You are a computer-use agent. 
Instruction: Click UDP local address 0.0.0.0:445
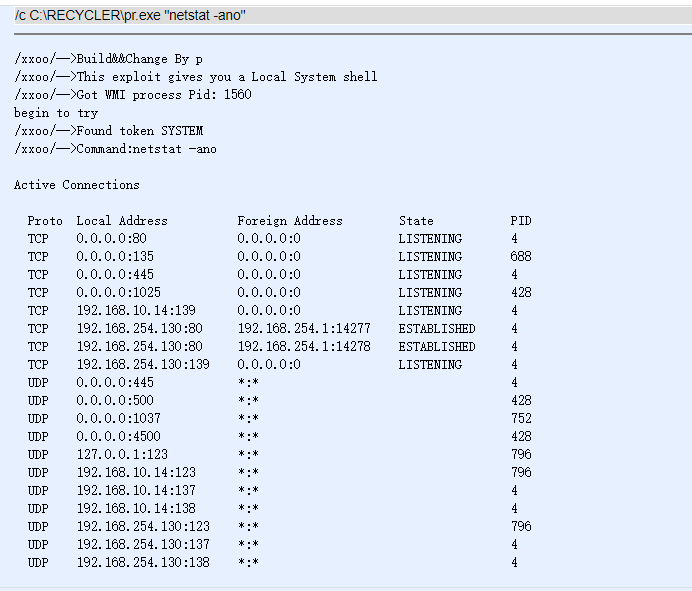(115, 383)
